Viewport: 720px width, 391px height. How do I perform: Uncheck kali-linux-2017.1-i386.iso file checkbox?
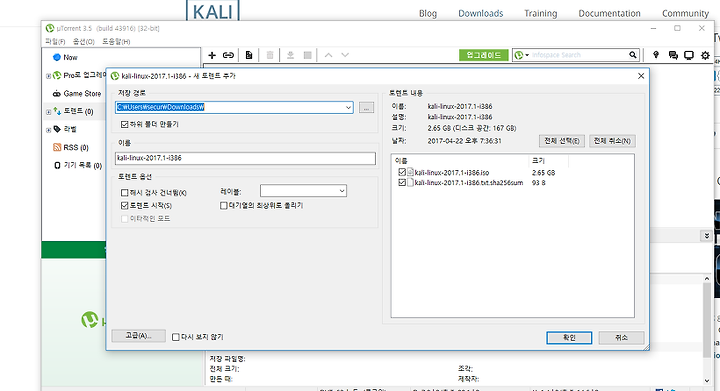point(402,172)
